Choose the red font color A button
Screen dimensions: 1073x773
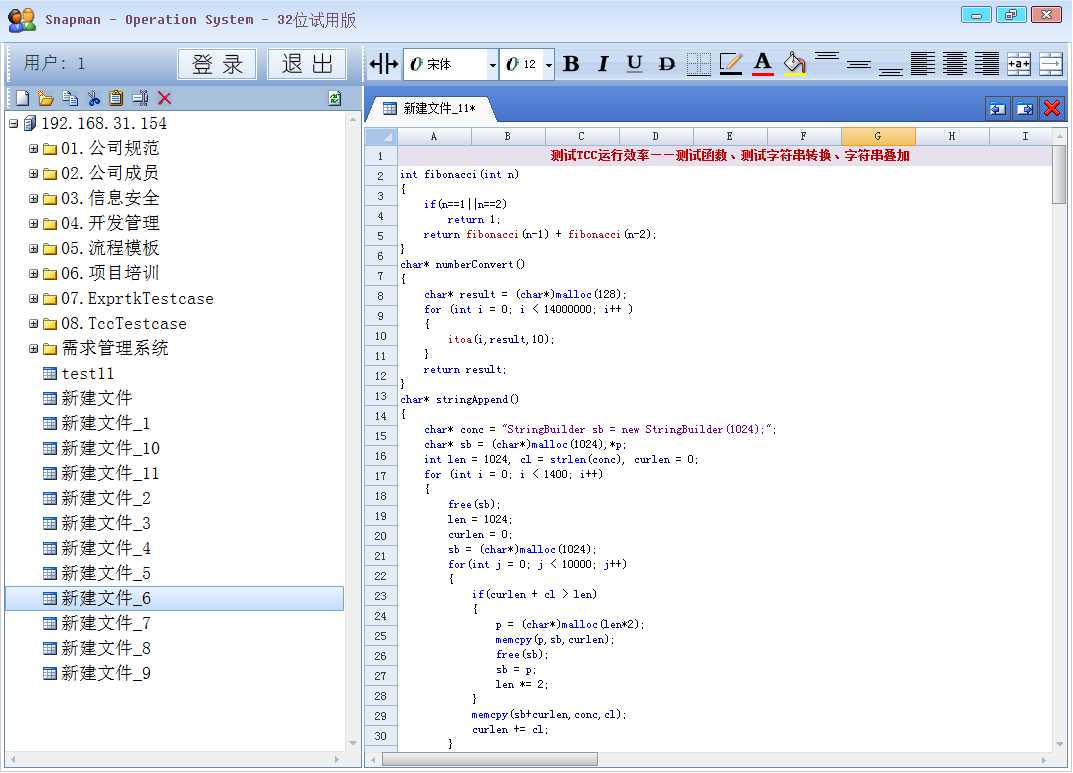[762, 64]
